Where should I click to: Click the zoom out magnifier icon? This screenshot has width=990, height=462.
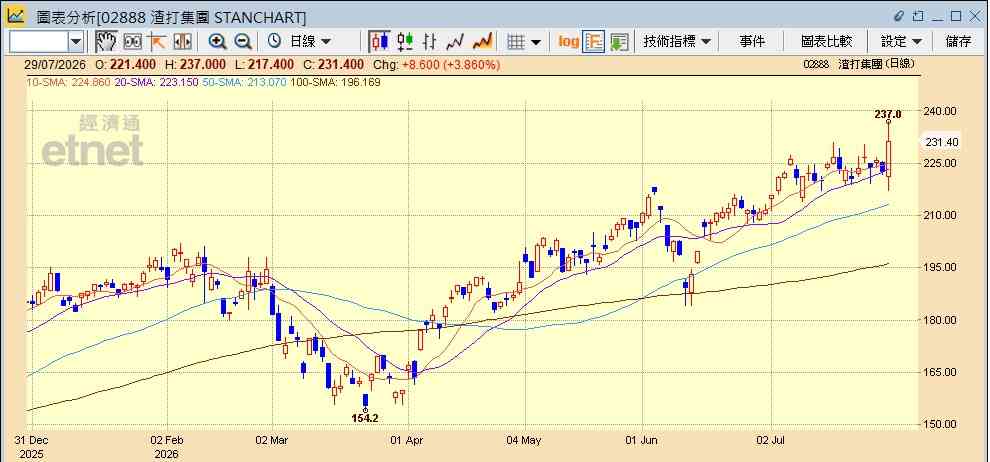(x=243, y=42)
